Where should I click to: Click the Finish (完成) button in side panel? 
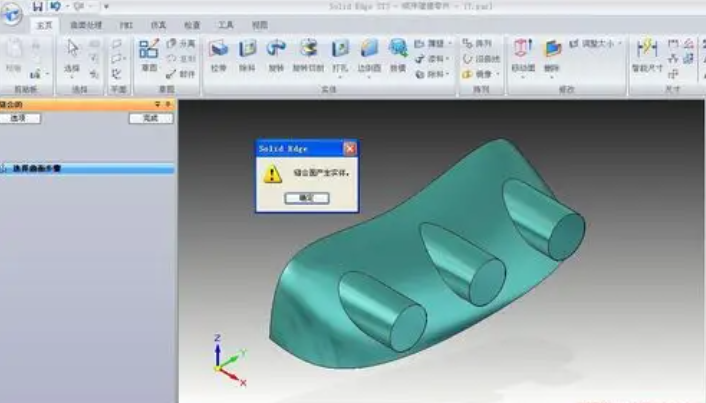tap(151, 118)
